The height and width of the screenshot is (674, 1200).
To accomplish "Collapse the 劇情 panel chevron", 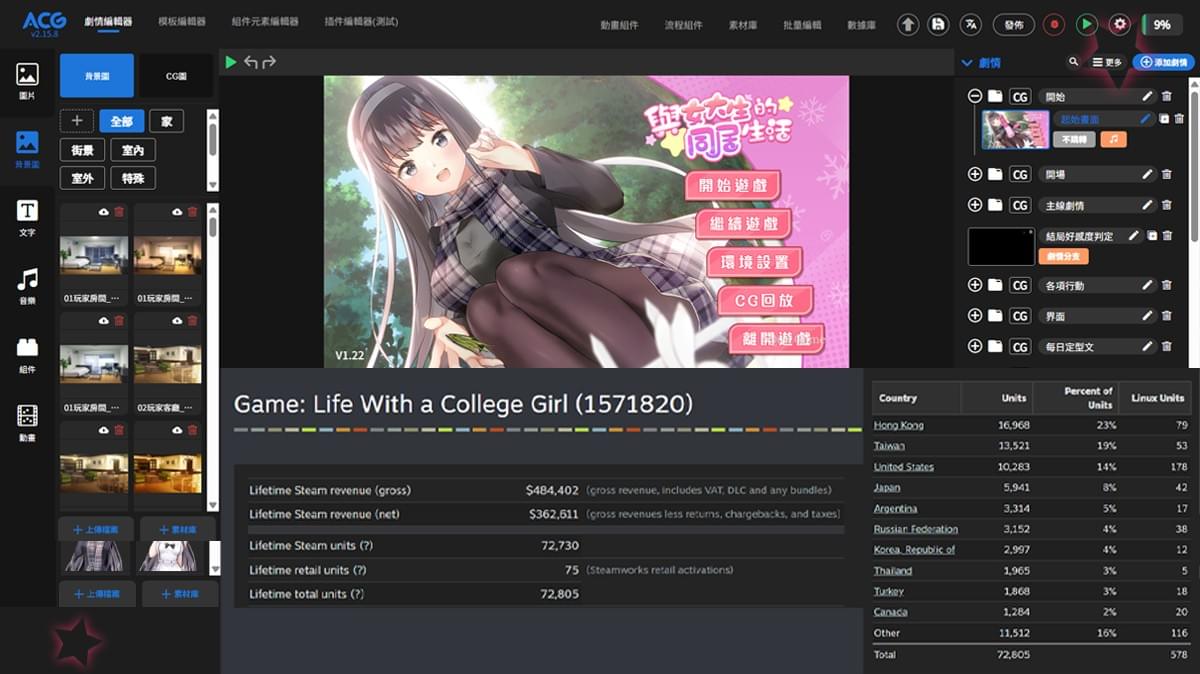I will 967,62.
